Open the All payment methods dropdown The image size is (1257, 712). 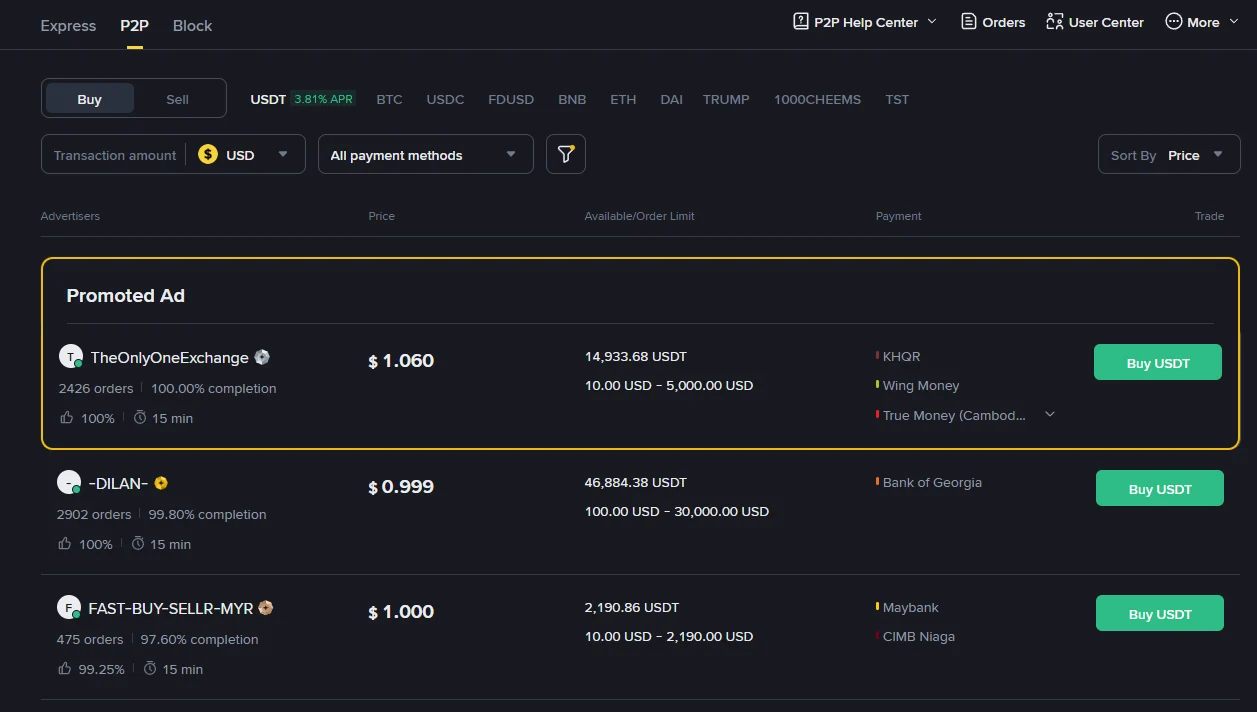point(425,155)
